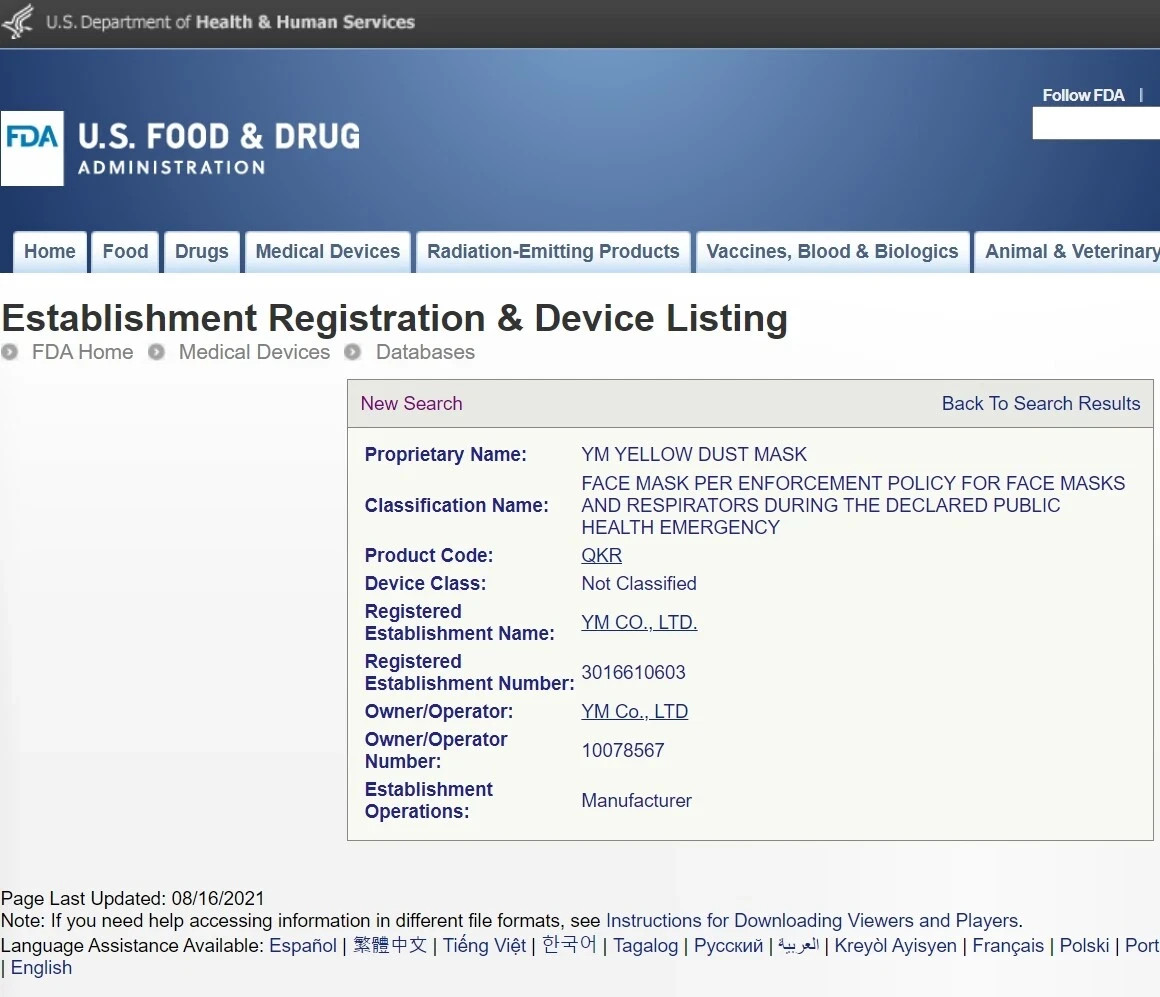The image size is (1160, 997).
Task: Select Español language link
Action: pos(303,946)
